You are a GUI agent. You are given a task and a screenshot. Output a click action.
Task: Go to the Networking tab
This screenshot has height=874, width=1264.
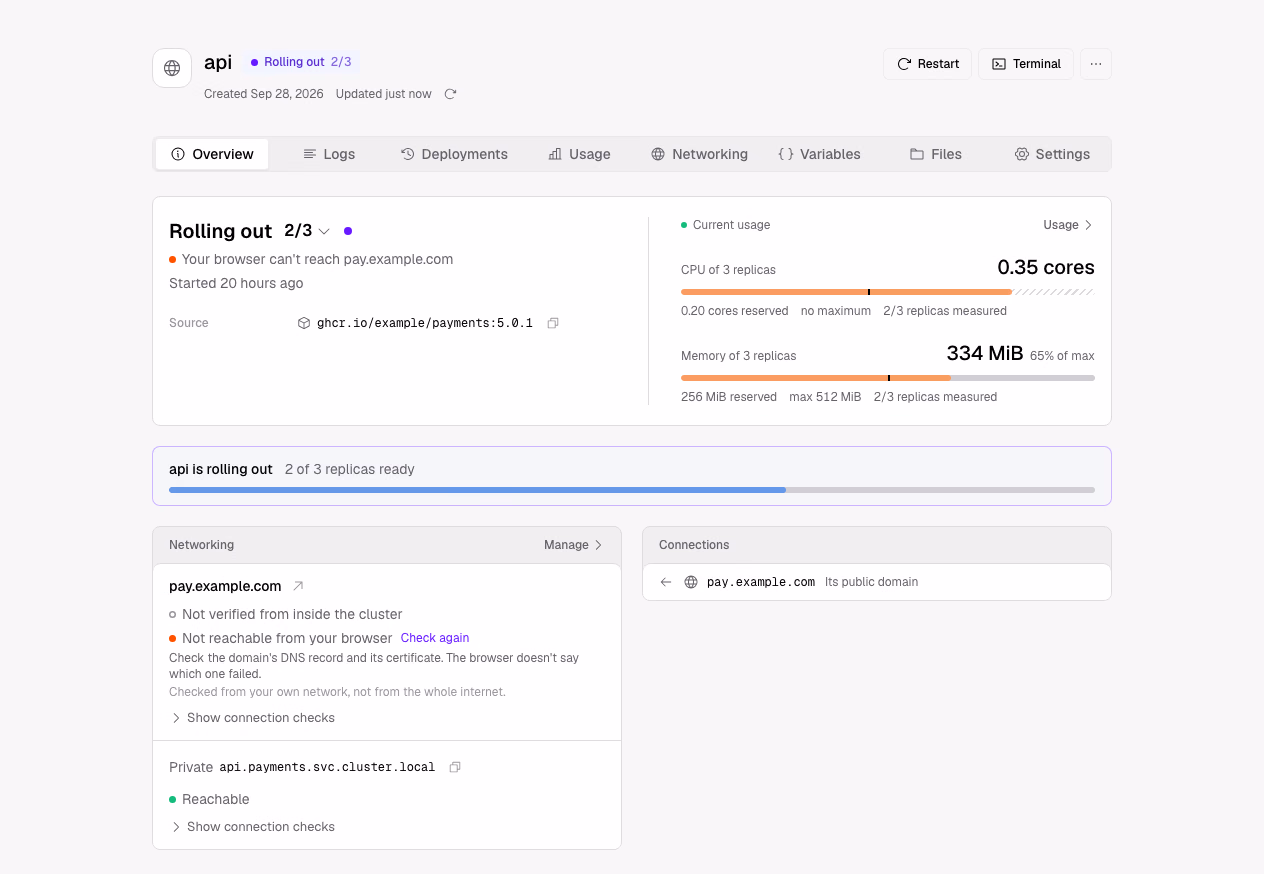(x=700, y=154)
